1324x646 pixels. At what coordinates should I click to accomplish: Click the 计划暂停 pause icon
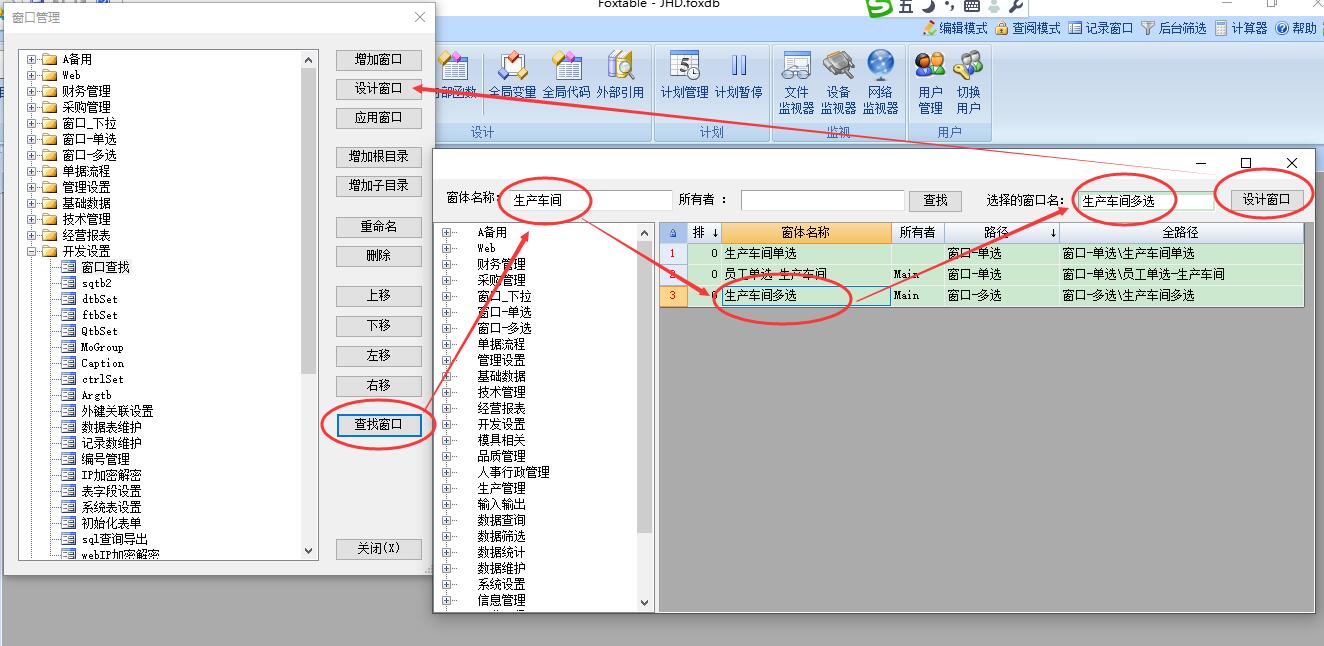(739, 75)
